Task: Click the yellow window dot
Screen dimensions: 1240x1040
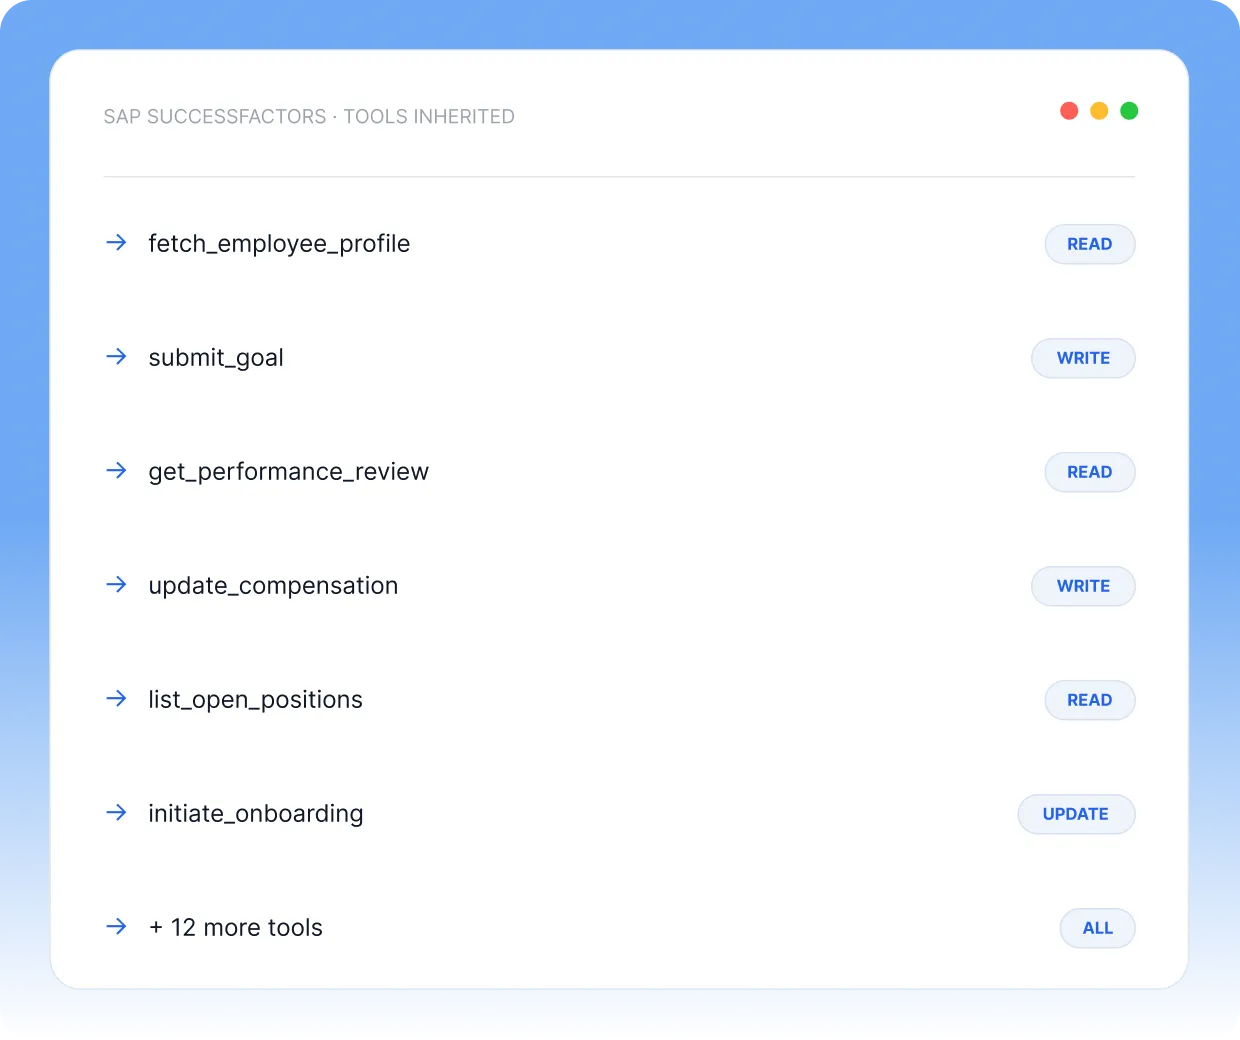Action: (1099, 111)
